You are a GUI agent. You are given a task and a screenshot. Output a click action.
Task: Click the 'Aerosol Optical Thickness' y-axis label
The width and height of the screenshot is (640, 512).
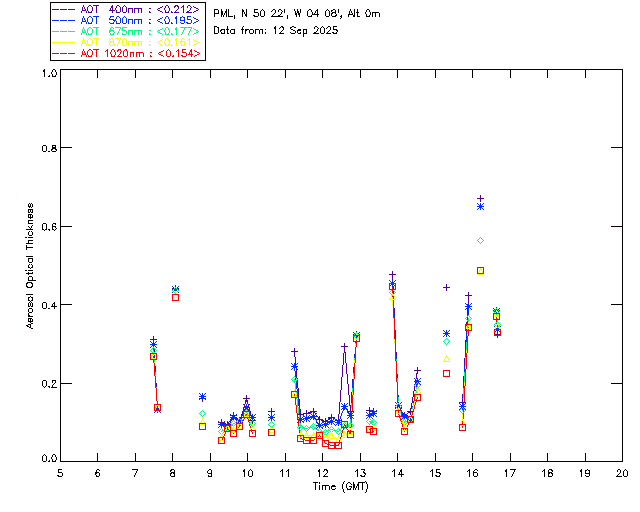click(30, 266)
